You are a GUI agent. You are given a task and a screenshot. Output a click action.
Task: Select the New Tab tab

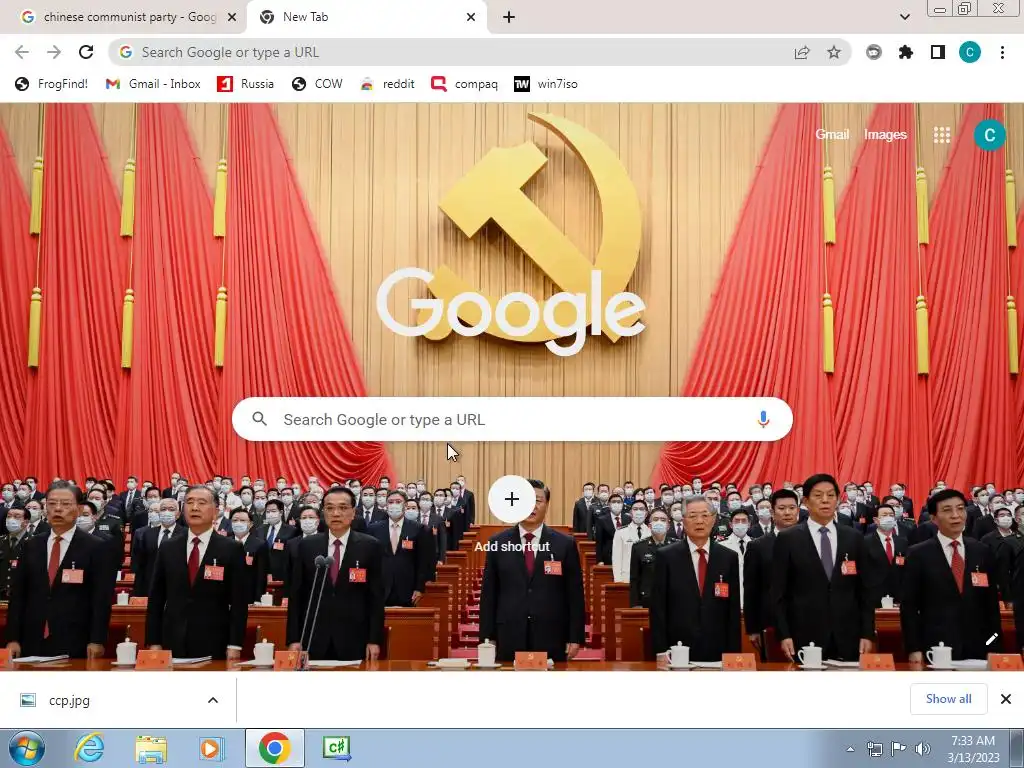[x=366, y=17]
